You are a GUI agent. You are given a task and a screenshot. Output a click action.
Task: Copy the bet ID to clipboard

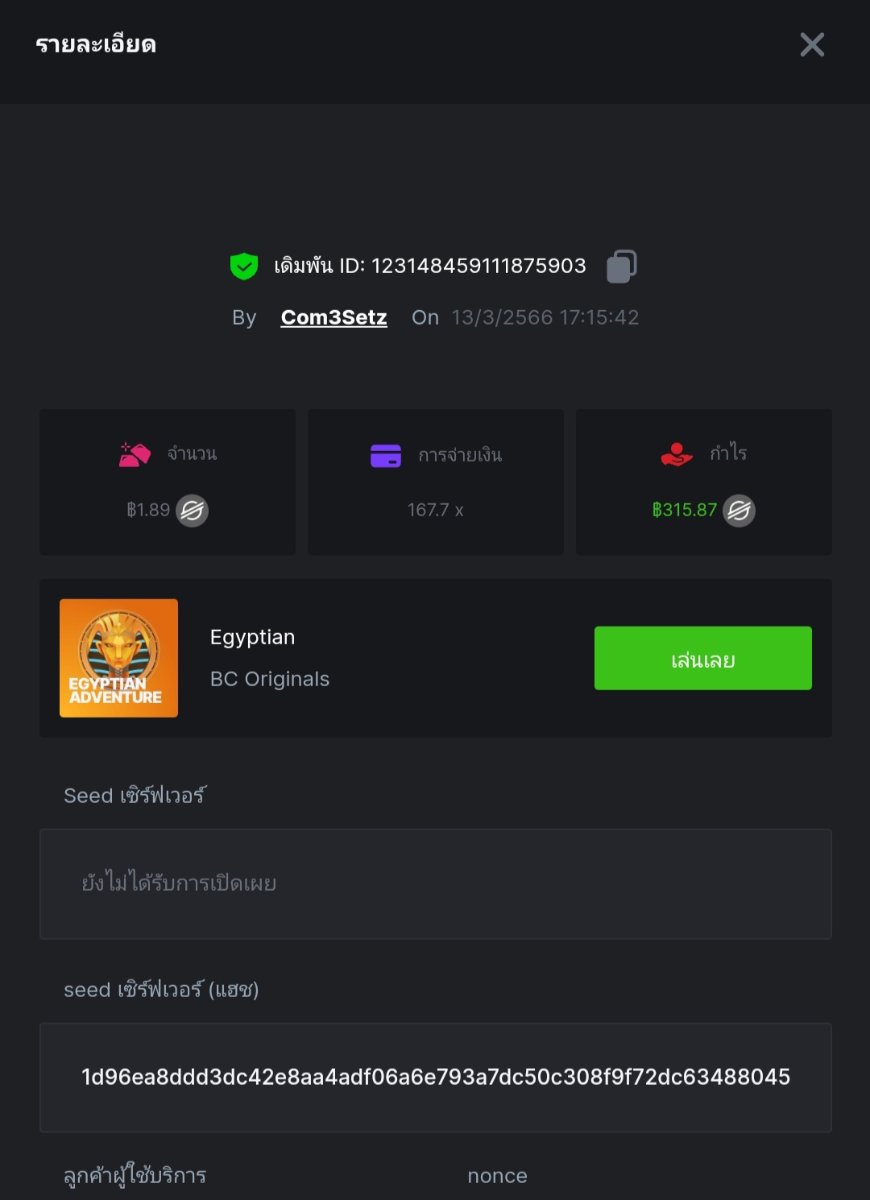tap(621, 266)
